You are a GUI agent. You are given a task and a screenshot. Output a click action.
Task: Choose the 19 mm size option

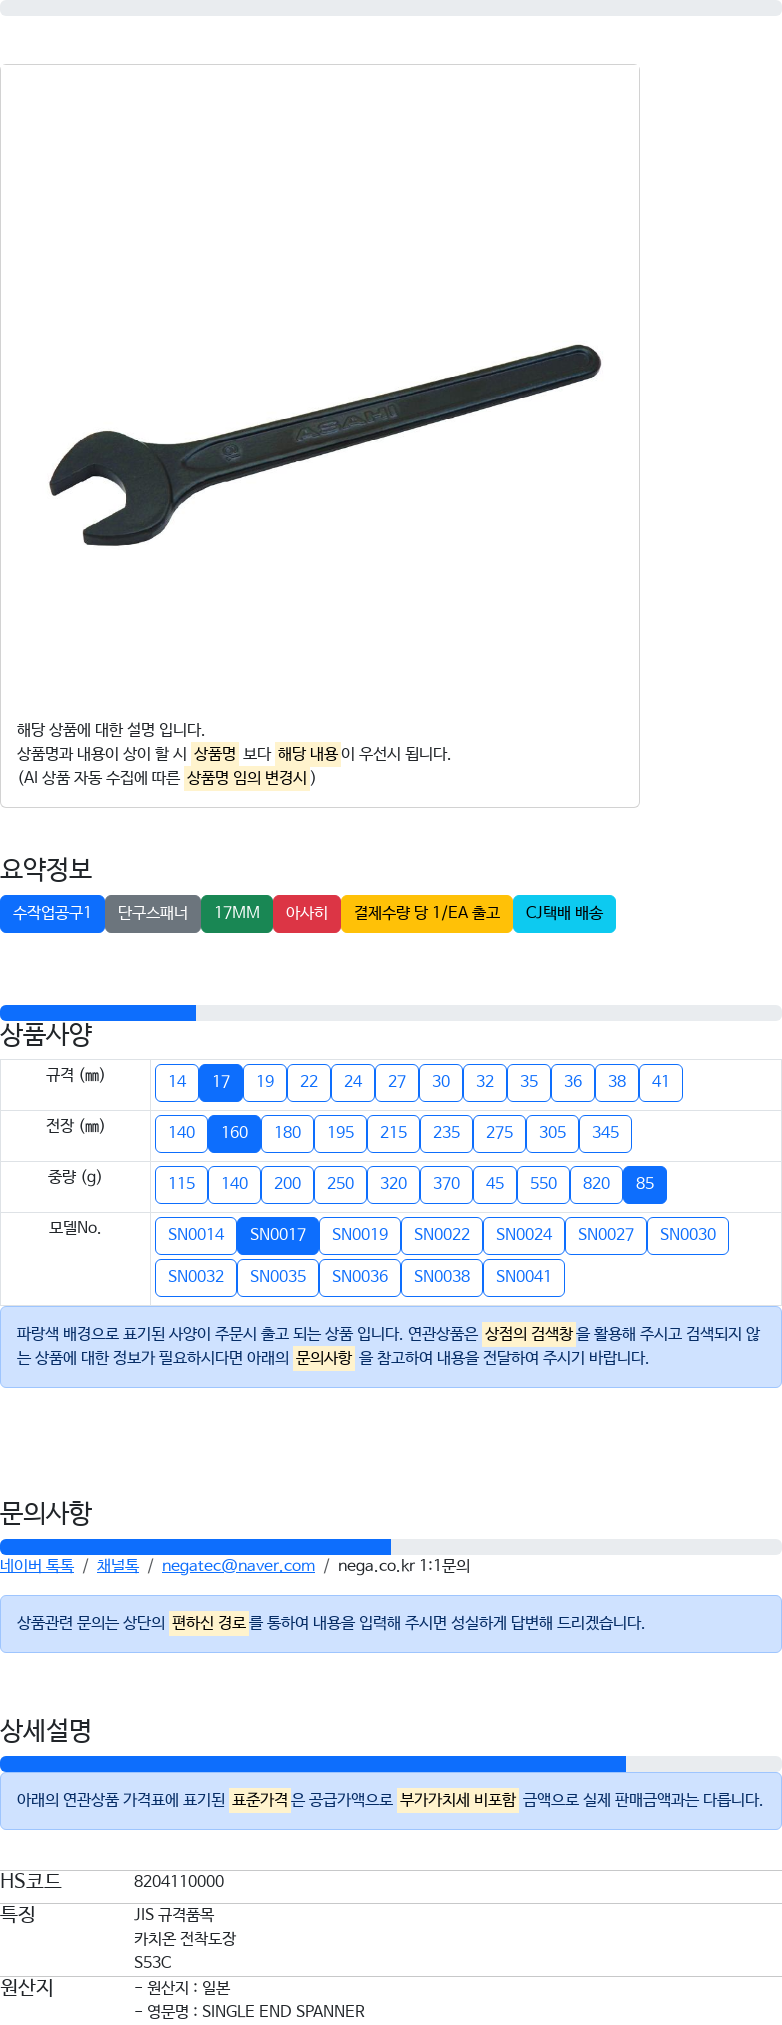point(265,1082)
